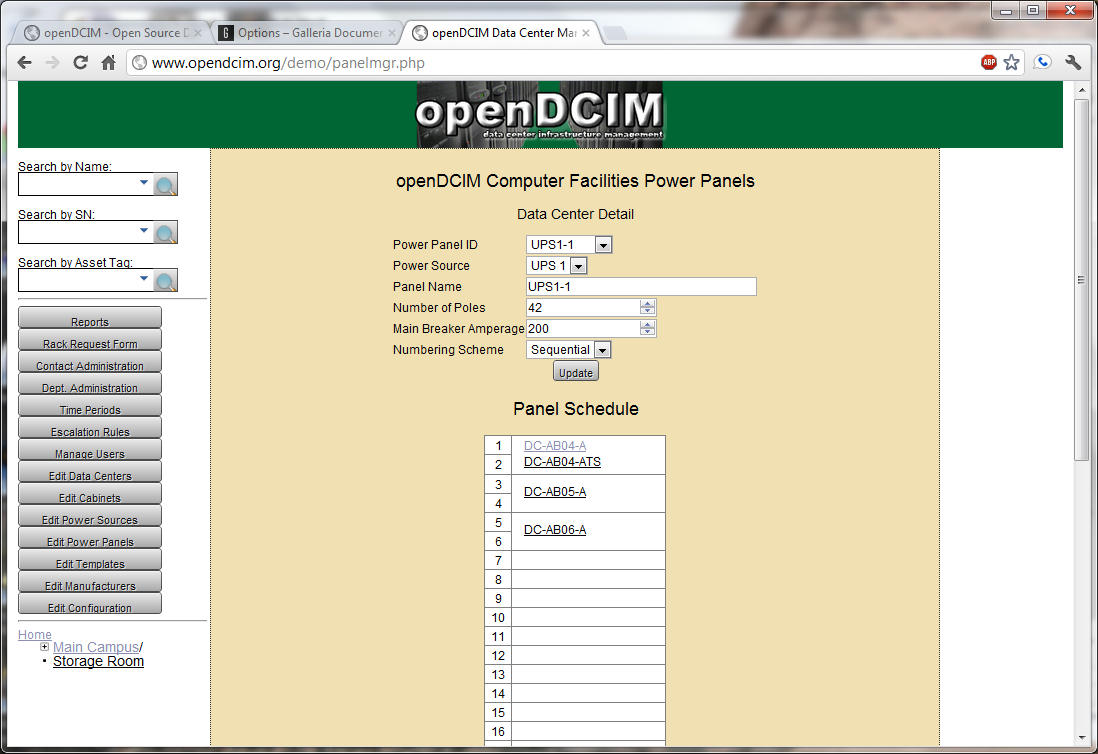Increase the Number of Poles stepper
This screenshot has width=1098, height=754.
[x=648, y=304]
